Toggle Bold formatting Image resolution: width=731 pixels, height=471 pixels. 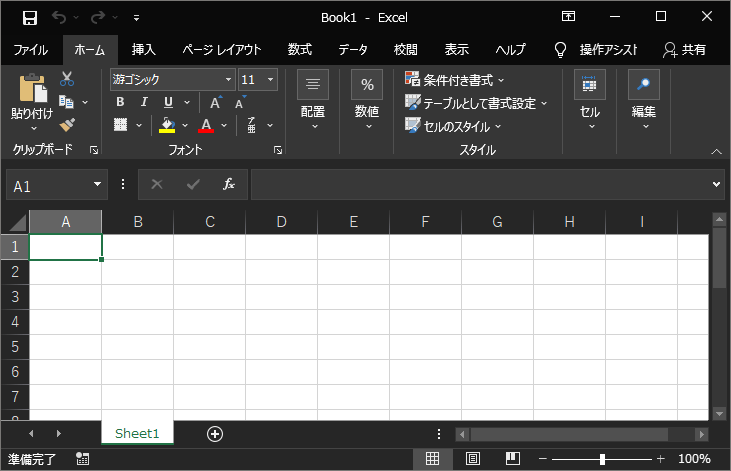pos(121,102)
